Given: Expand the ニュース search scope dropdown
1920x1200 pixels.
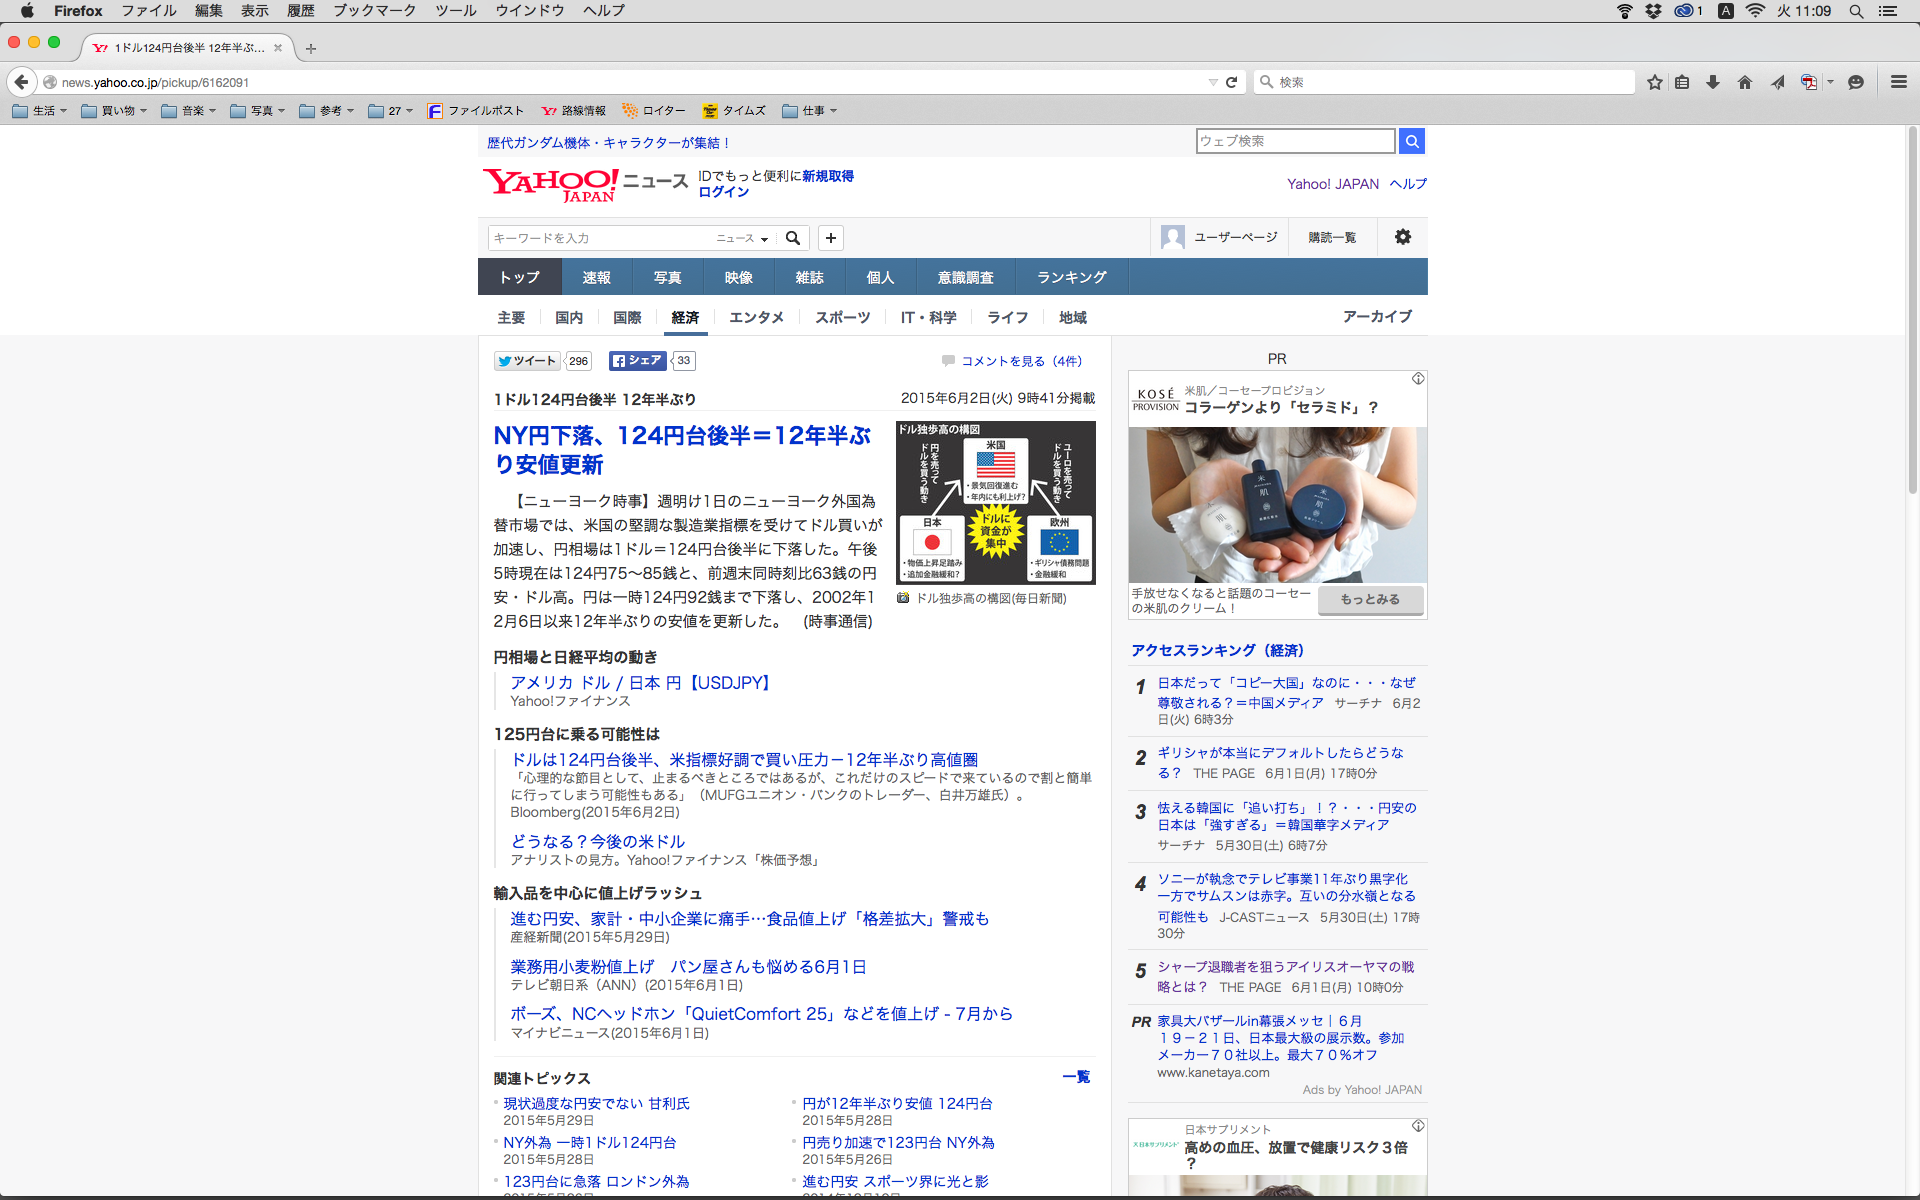Looking at the screenshot, I should pos(742,238).
